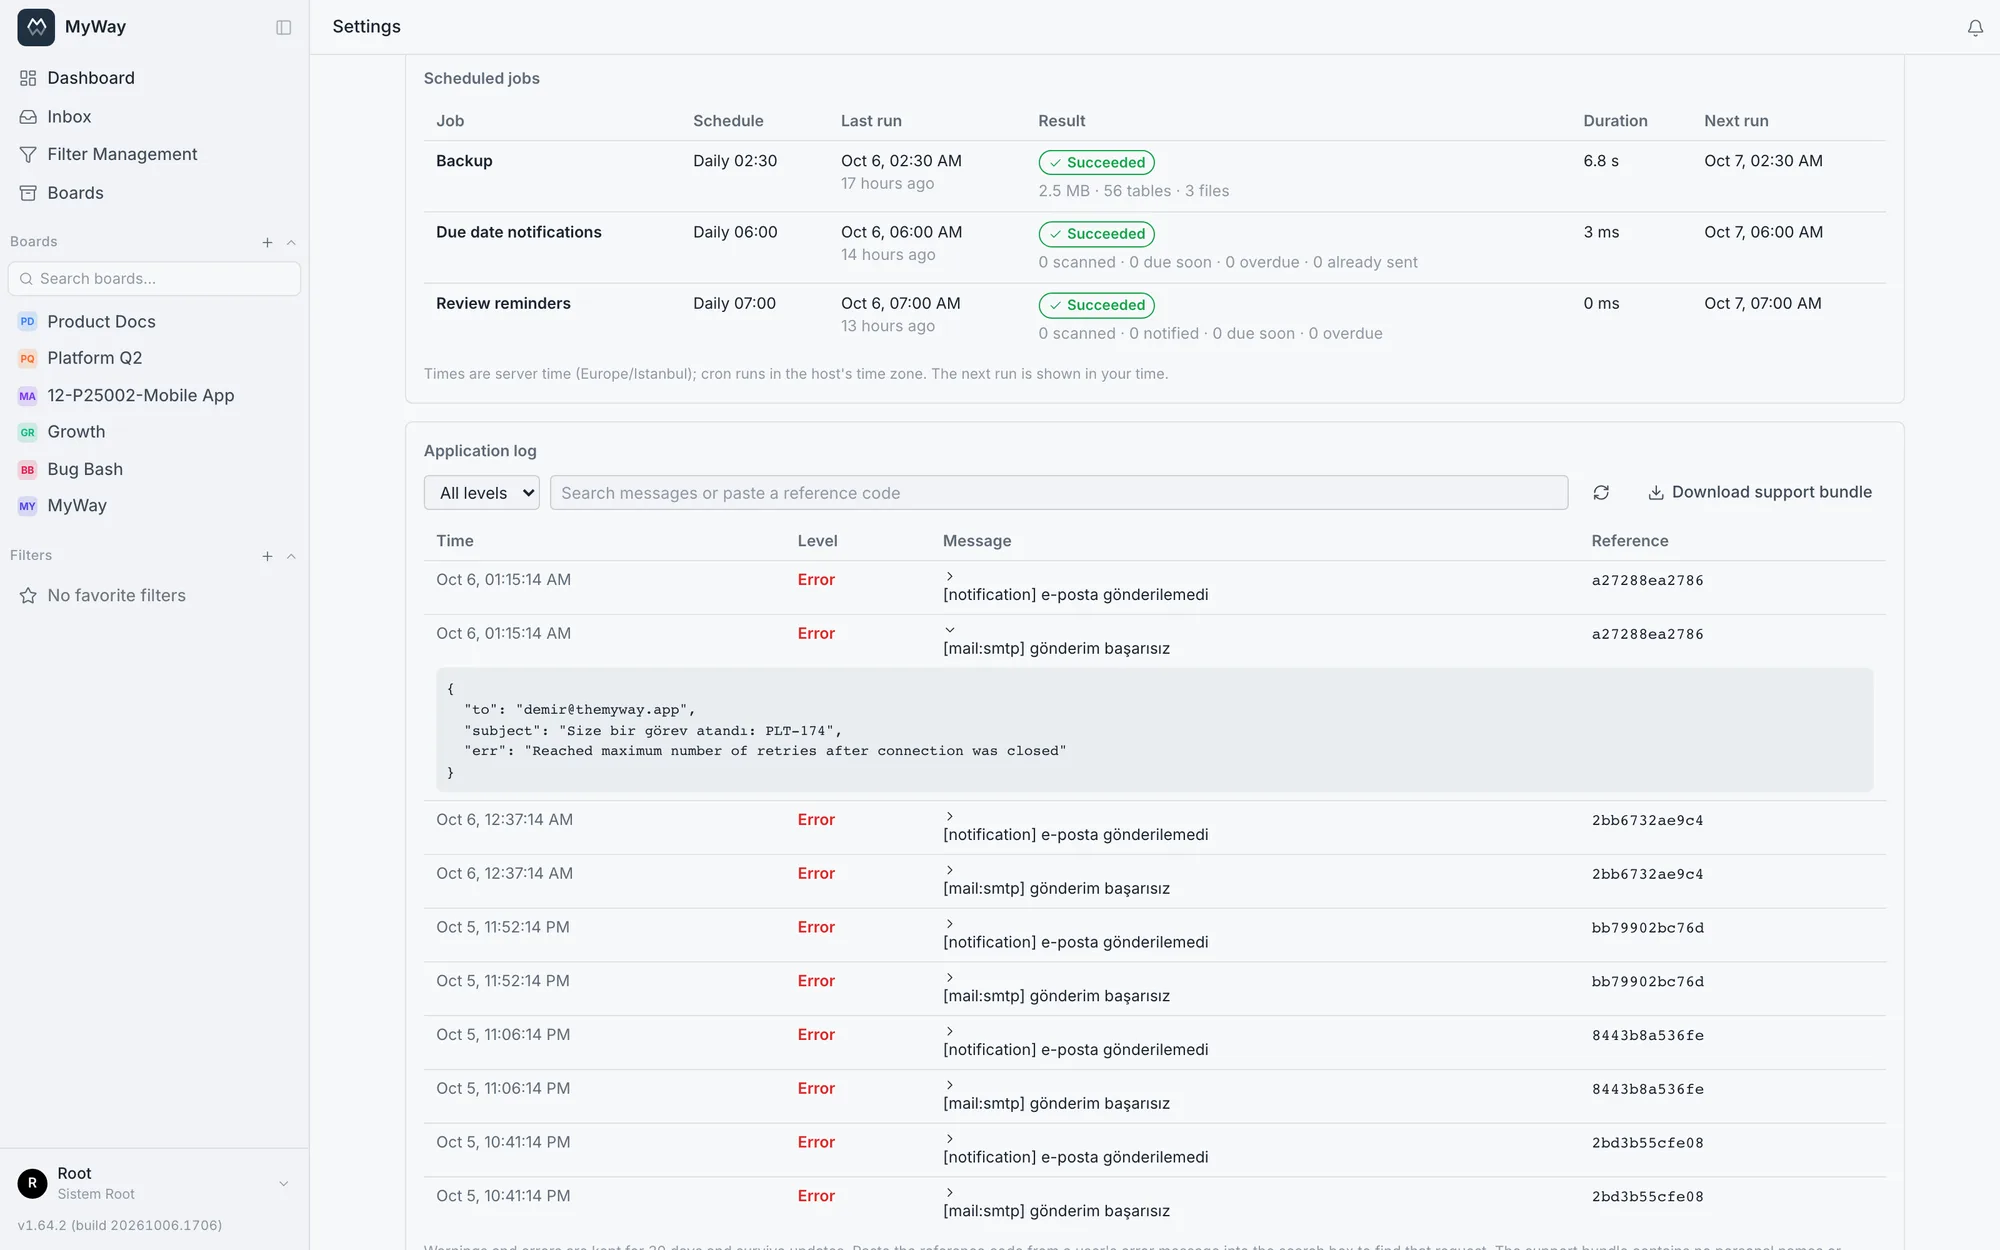Viewport: 2000px width, 1250px height.
Task: Navigate to Dashboard
Action: (x=91, y=78)
